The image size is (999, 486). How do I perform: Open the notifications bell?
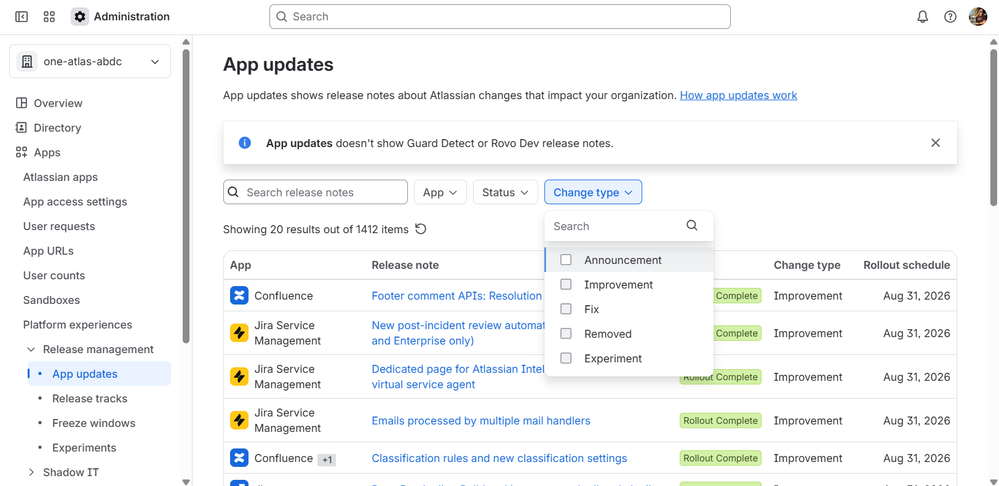pyautogui.click(x=923, y=17)
